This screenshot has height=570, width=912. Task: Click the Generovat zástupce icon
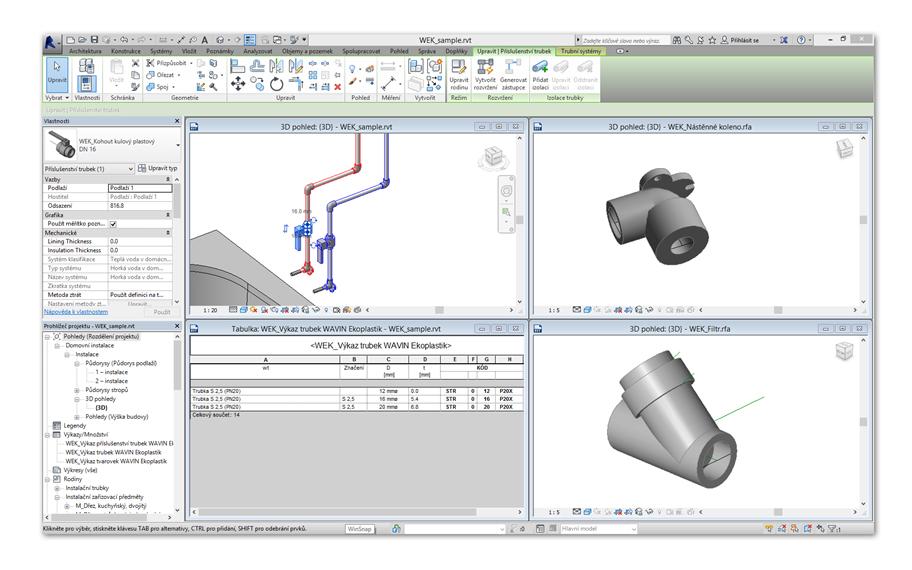click(513, 68)
